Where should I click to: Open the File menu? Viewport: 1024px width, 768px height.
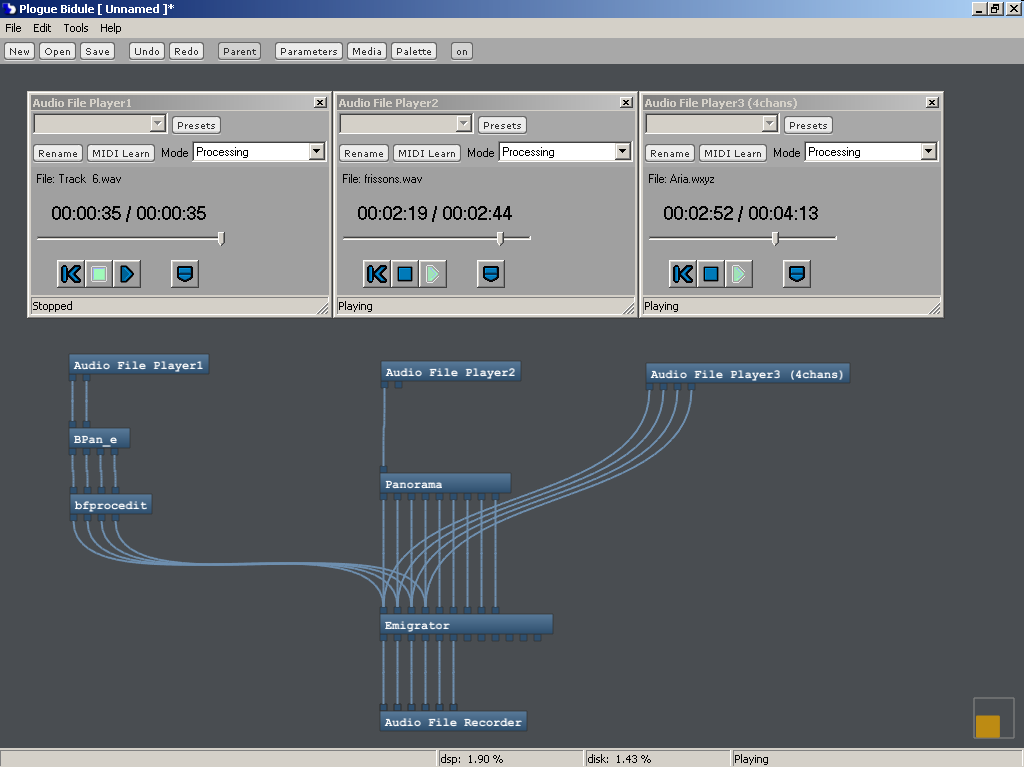tap(13, 28)
